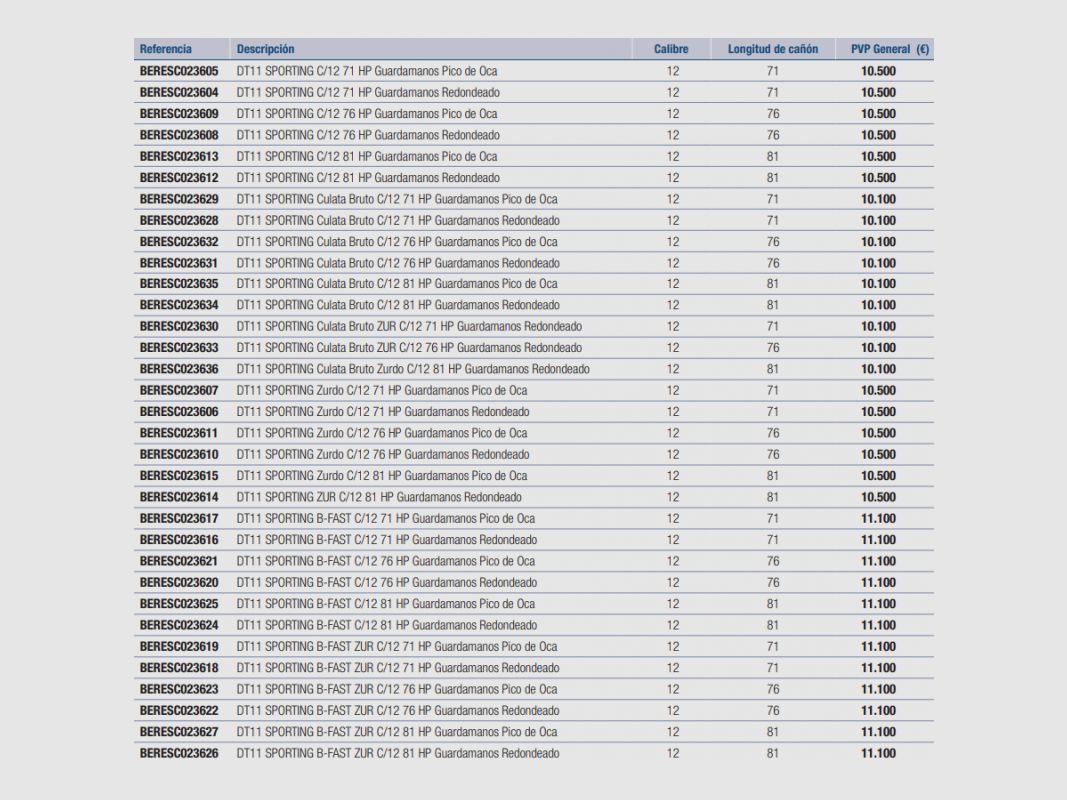Image resolution: width=1067 pixels, height=800 pixels.
Task: Click reference BERESC023626
Action: (x=179, y=753)
